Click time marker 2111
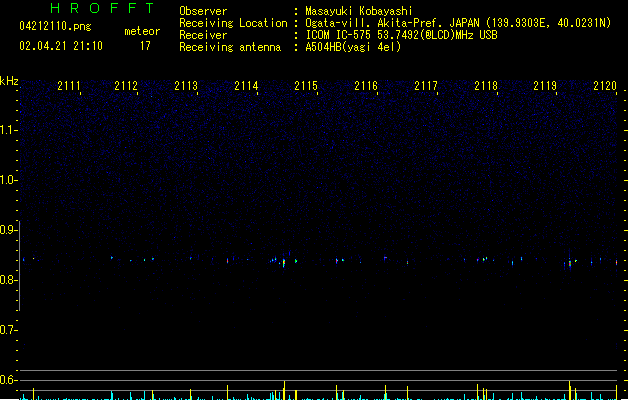The image size is (629, 400). coord(69,86)
